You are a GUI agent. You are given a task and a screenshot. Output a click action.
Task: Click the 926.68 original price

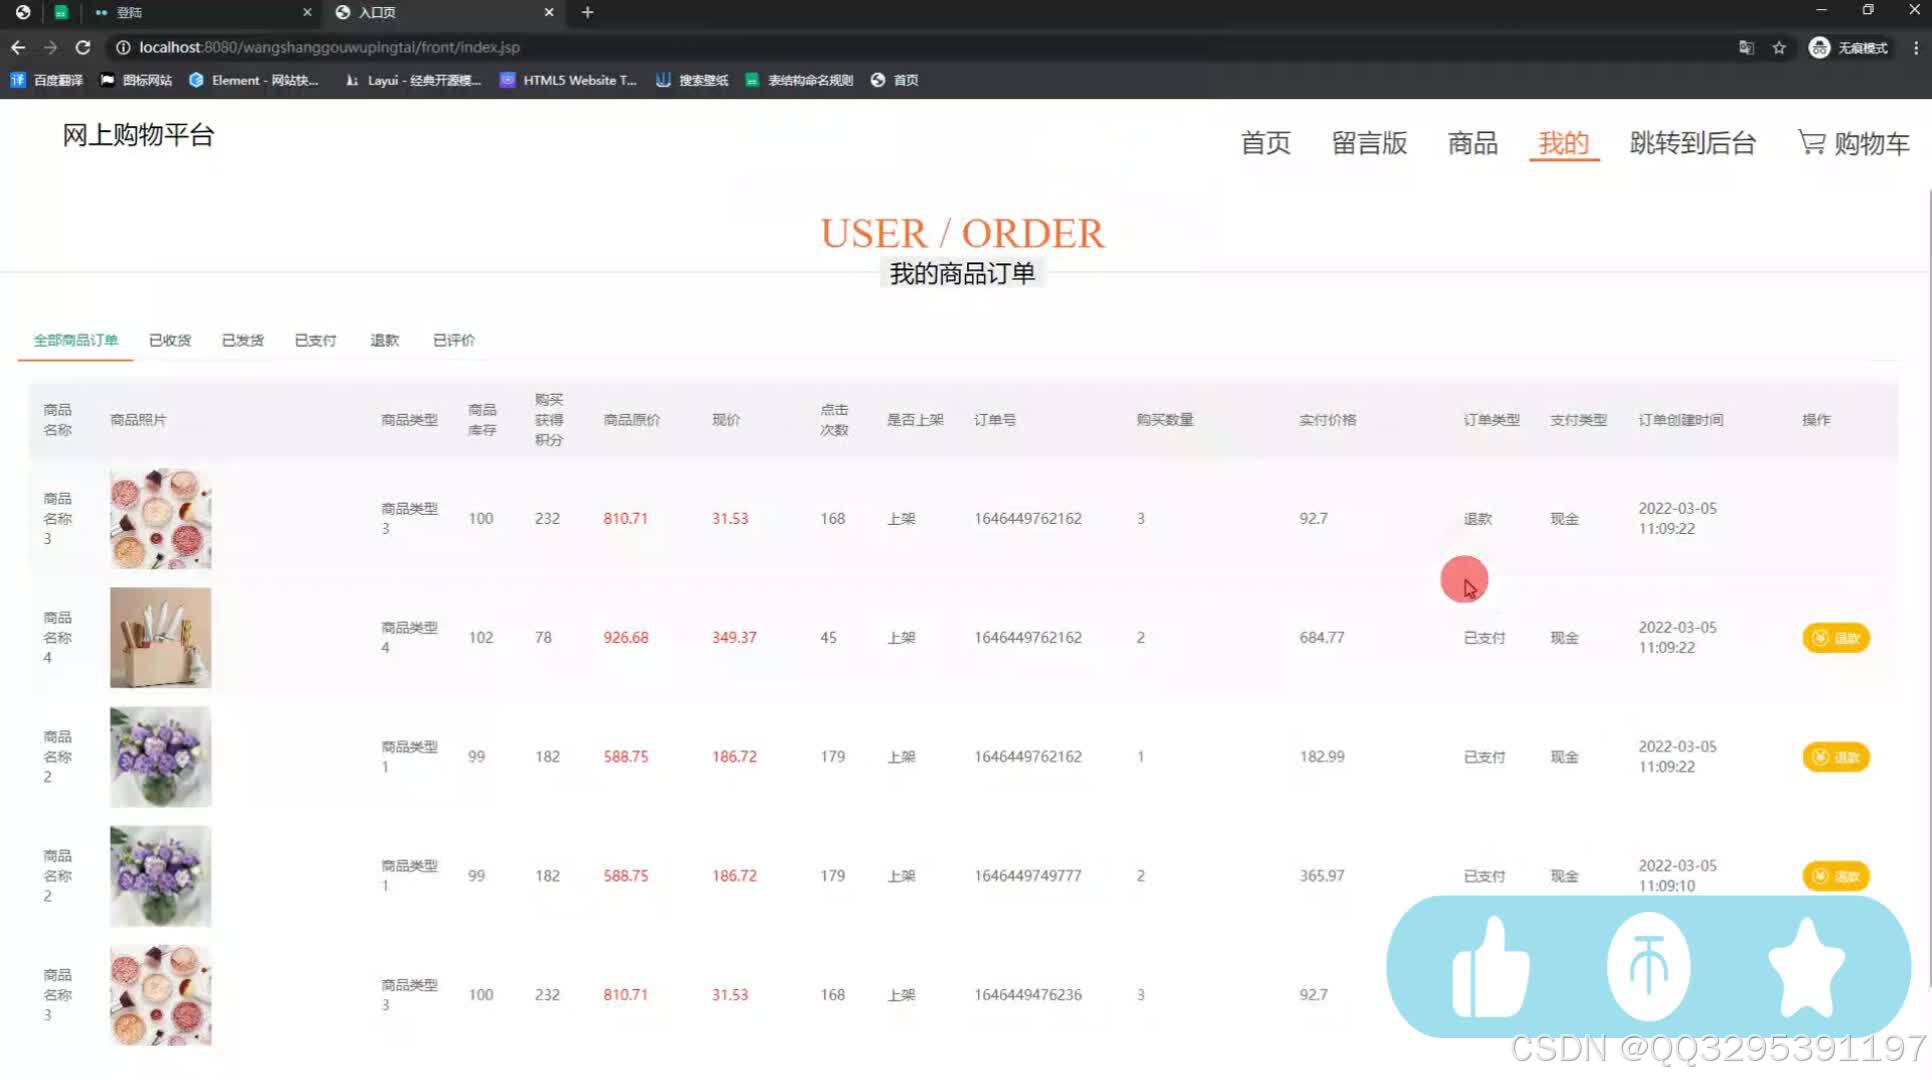point(626,638)
